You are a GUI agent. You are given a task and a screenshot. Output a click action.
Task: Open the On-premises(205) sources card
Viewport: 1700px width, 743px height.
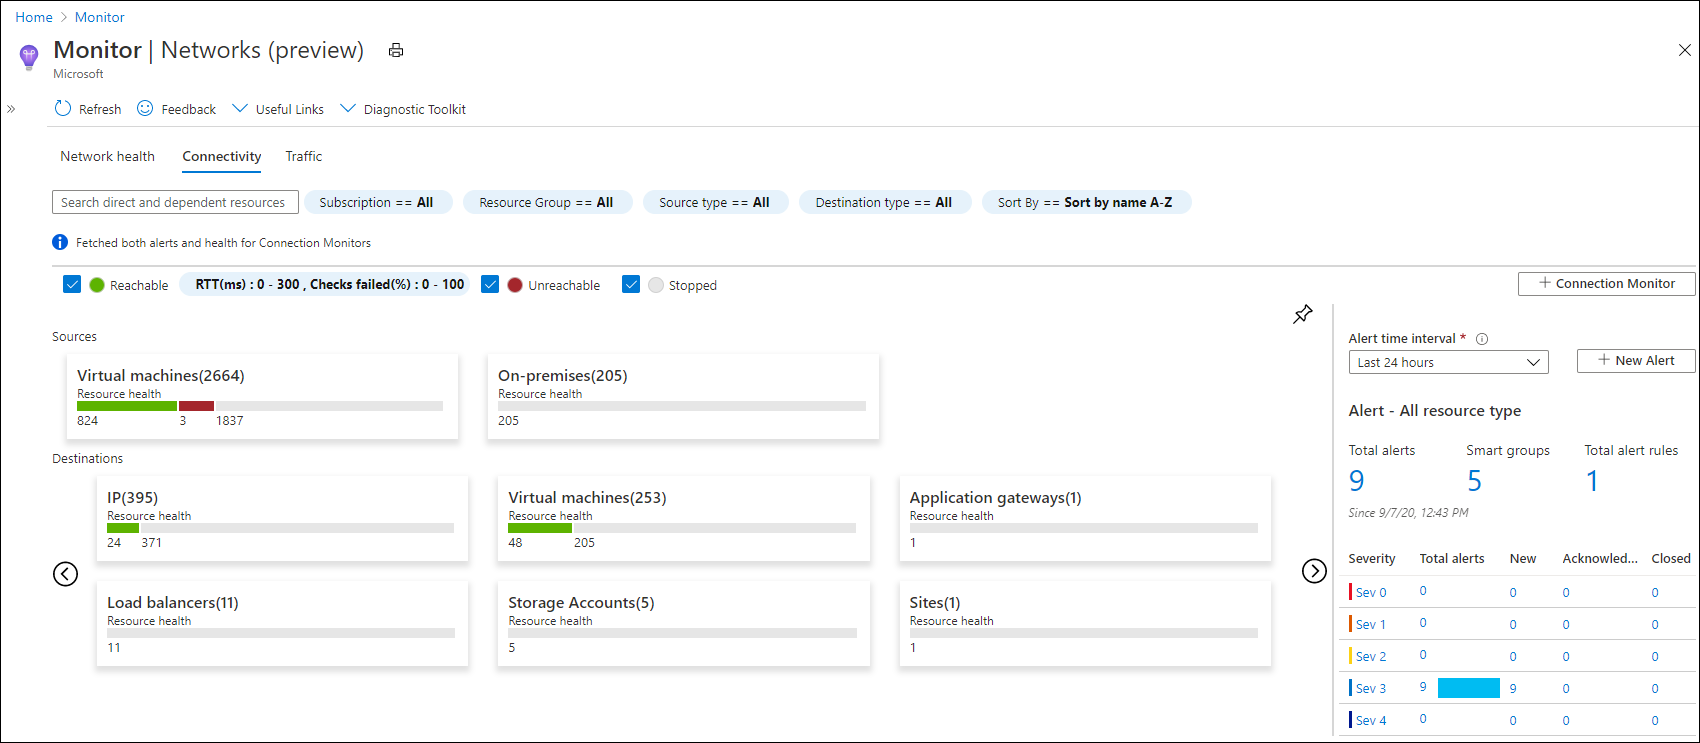coord(682,397)
